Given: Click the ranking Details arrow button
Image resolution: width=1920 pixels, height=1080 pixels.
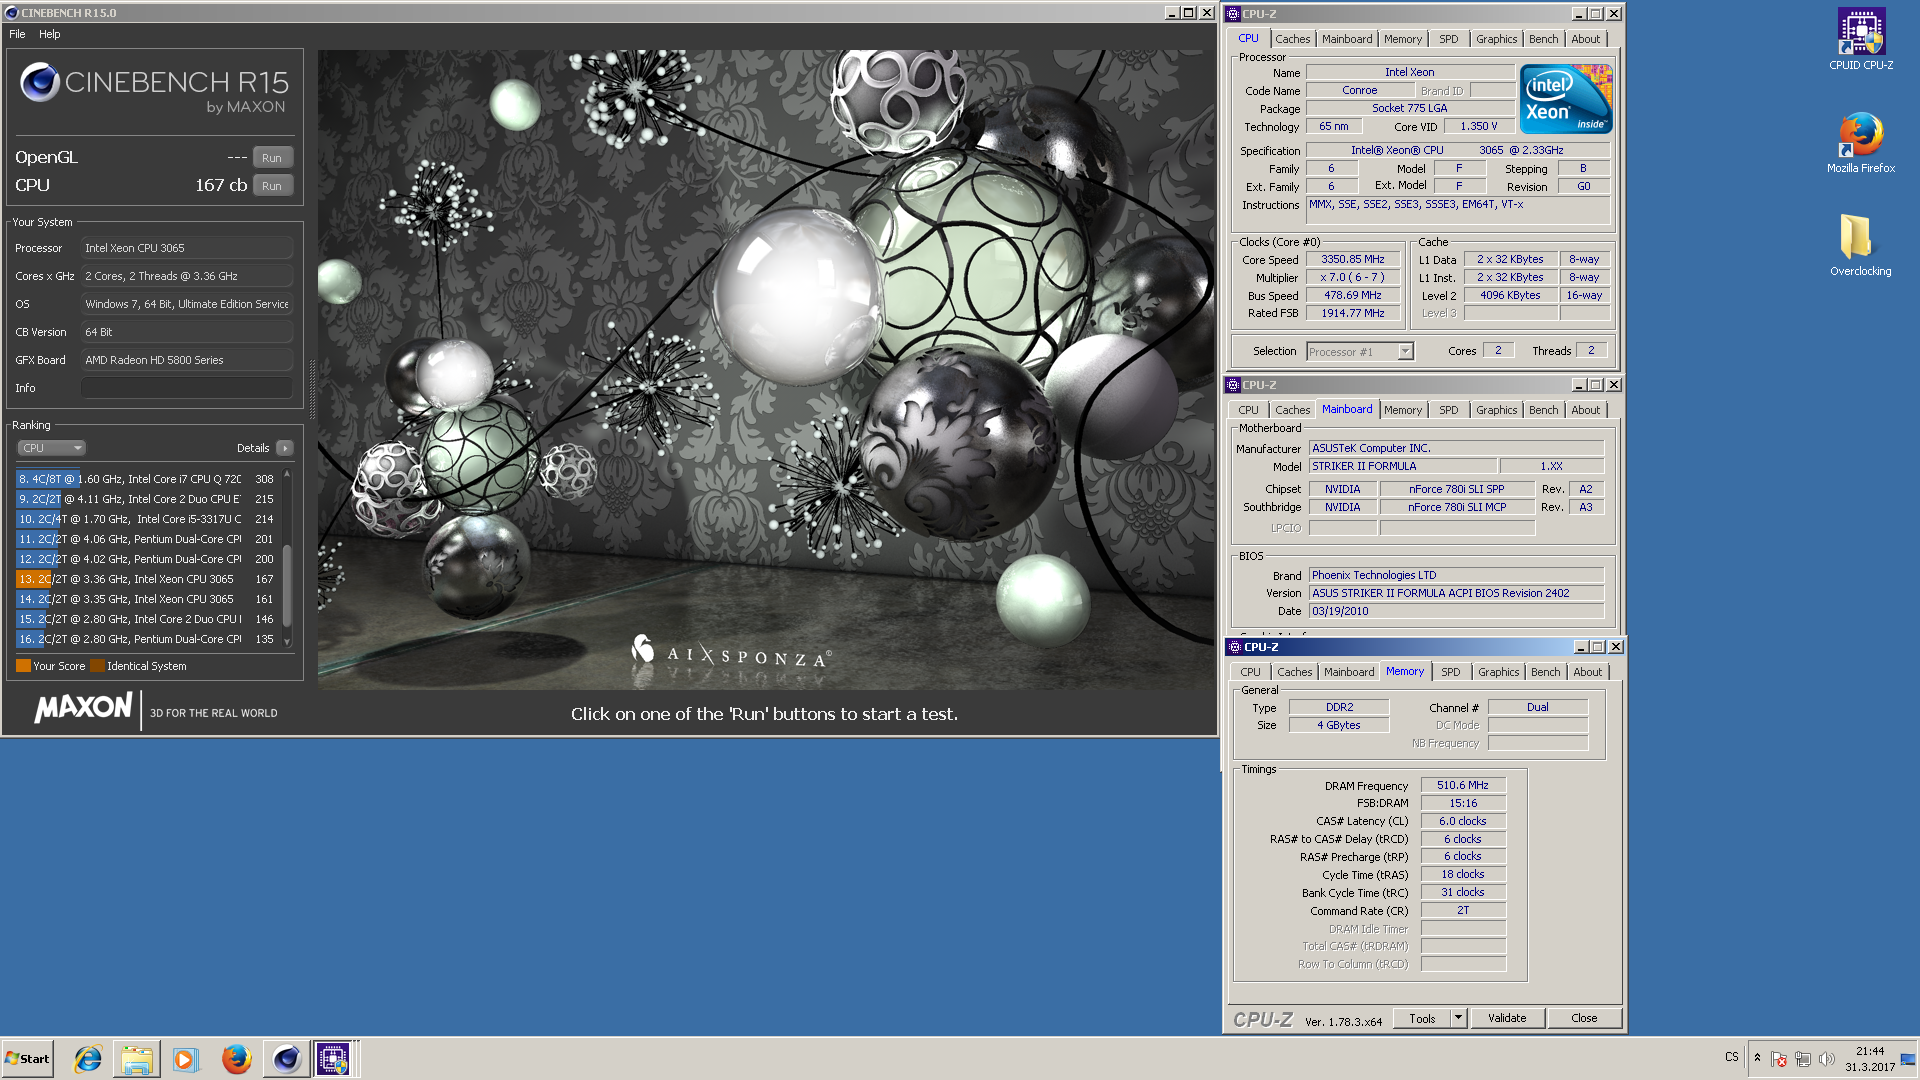Looking at the screenshot, I should [x=285, y=448].
